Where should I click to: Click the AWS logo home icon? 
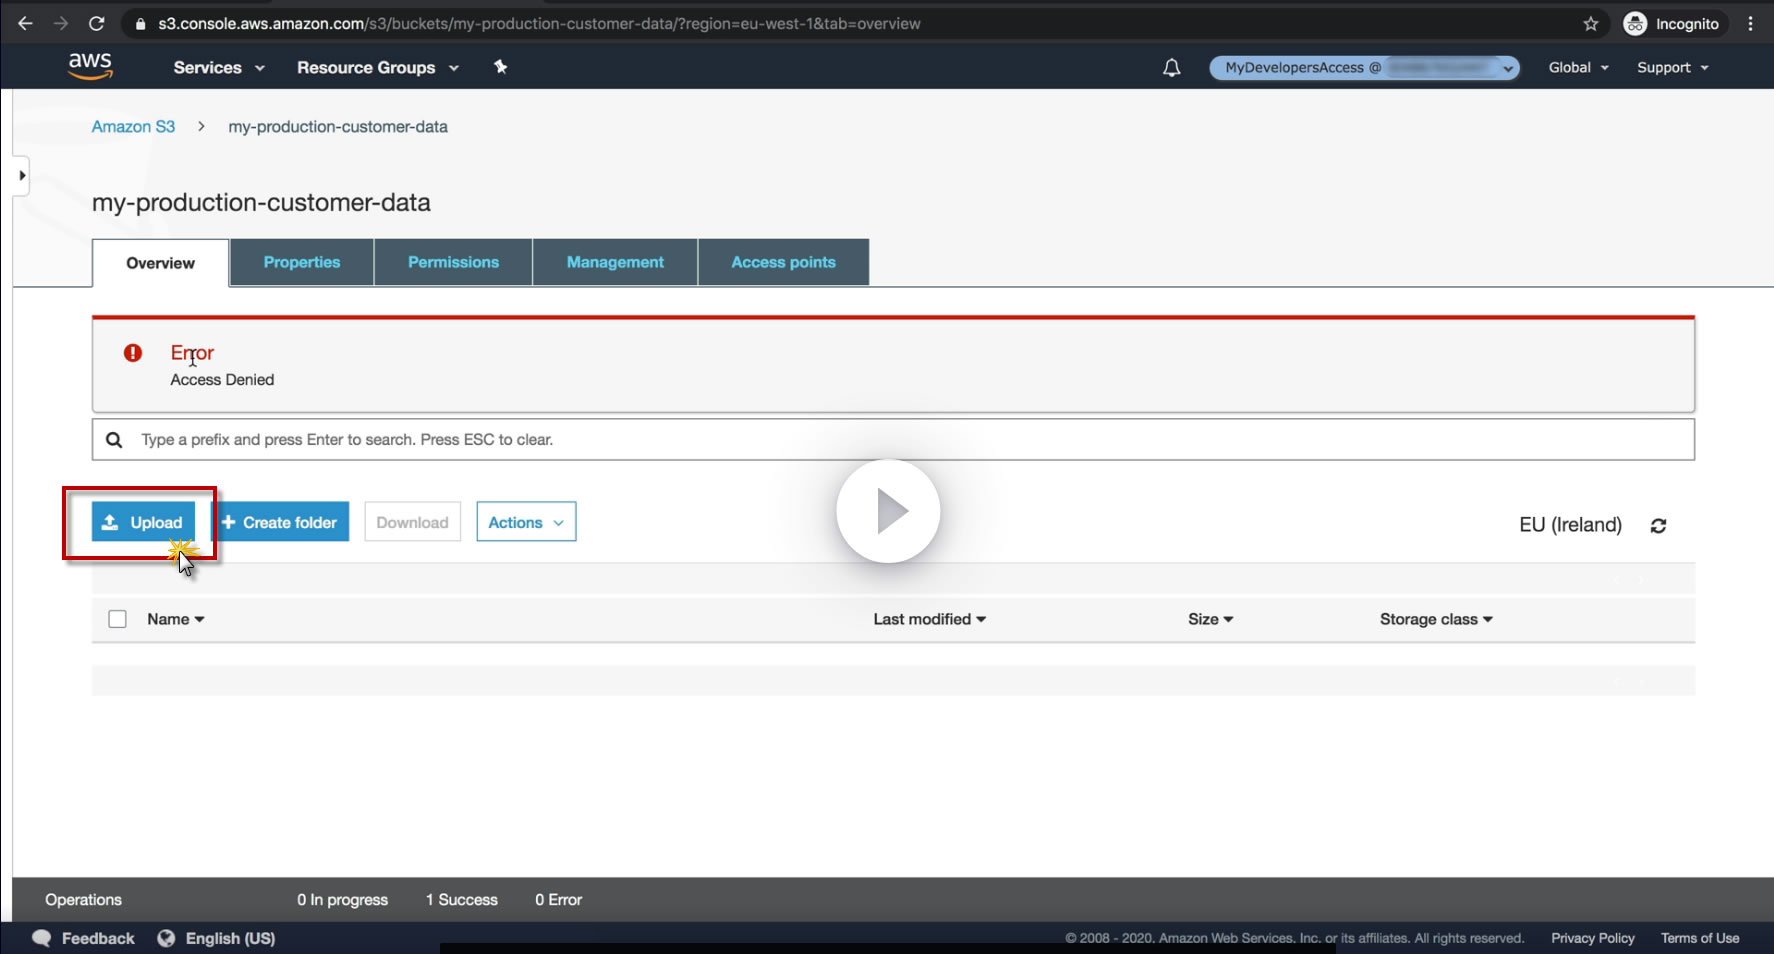coord(90,66)
